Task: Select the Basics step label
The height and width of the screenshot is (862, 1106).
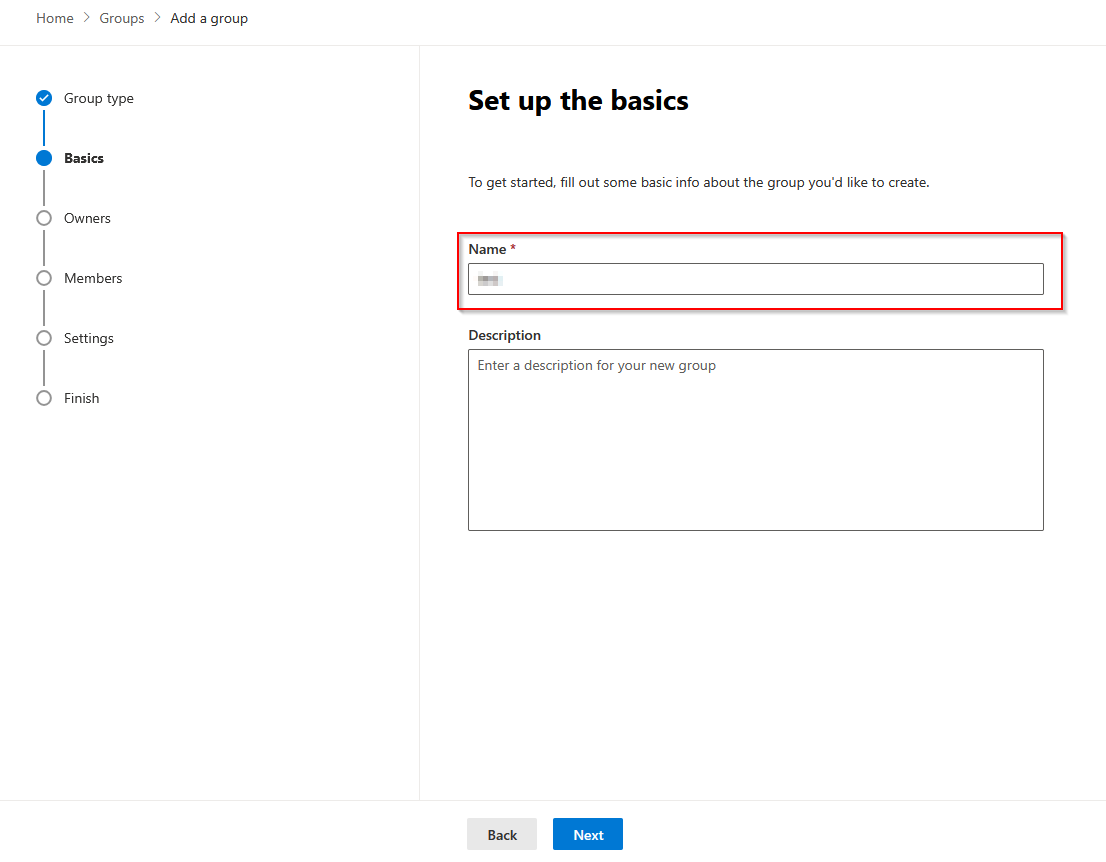Action: [84, 158]
